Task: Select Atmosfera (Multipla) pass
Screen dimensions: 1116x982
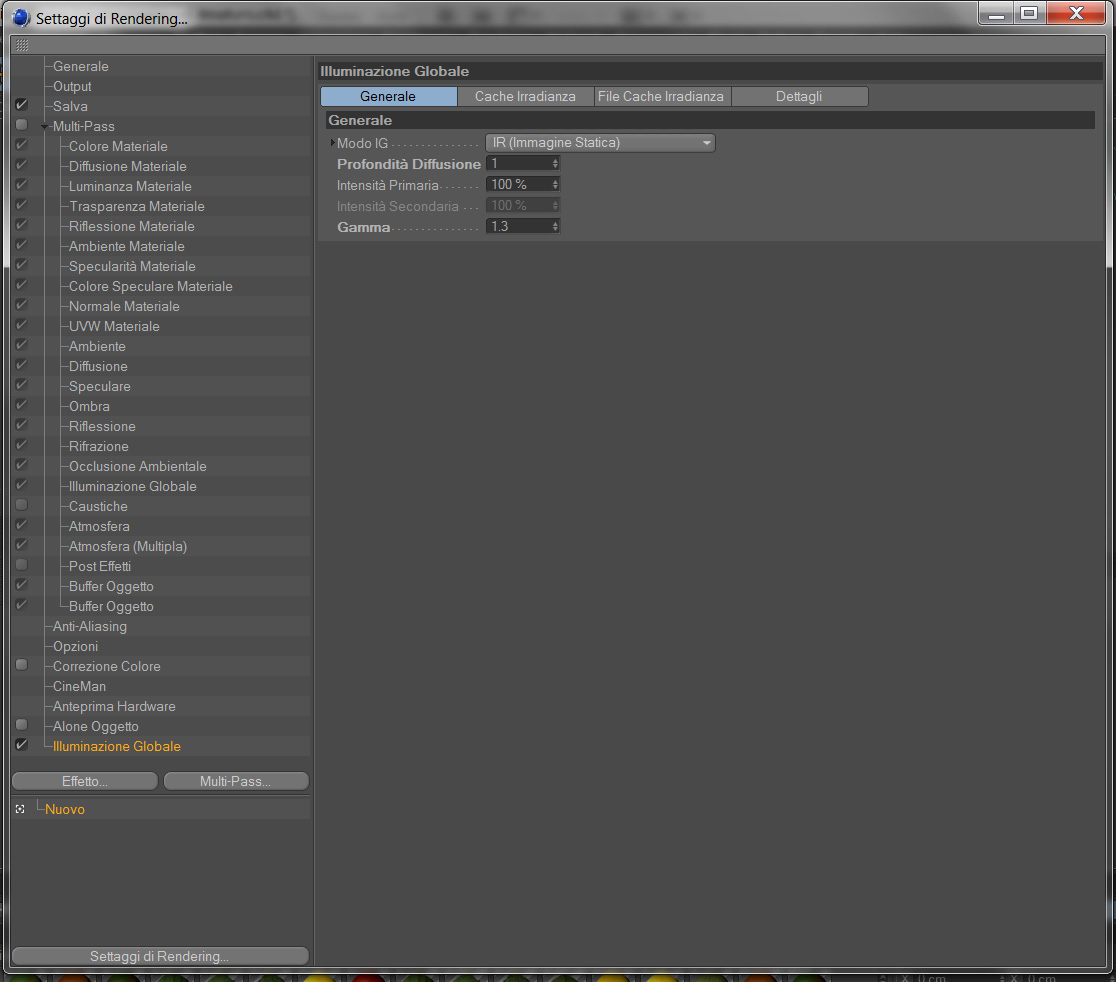Action: [x=127, y=546]
